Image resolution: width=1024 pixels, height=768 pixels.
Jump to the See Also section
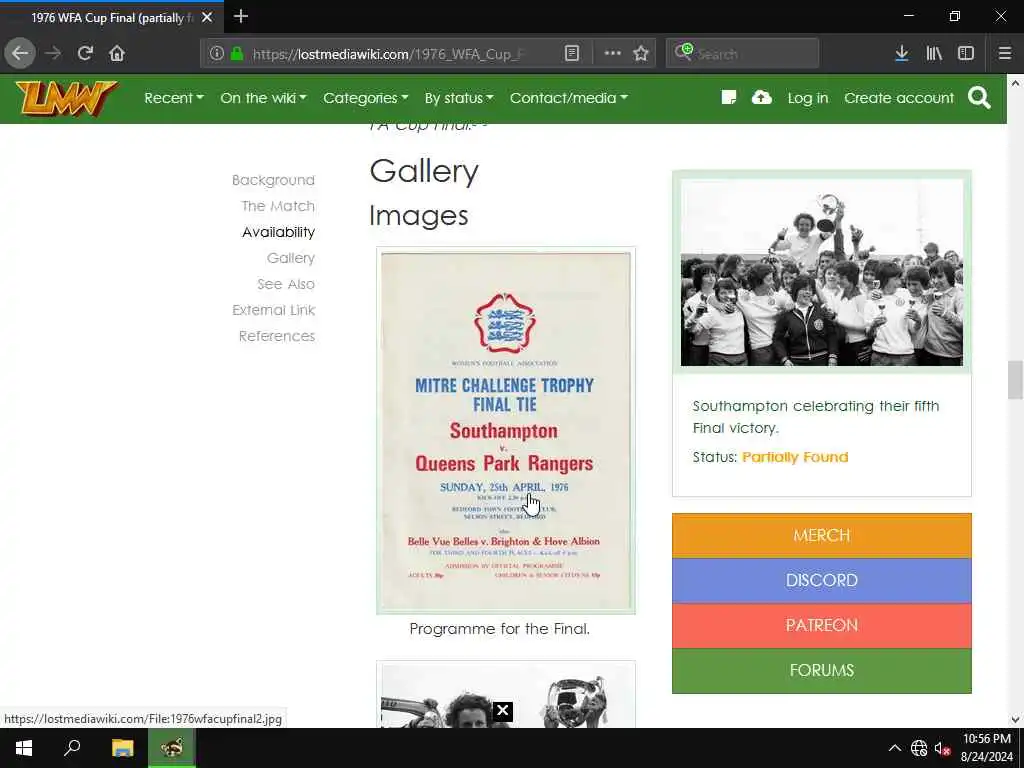click(x=286, y=285)
